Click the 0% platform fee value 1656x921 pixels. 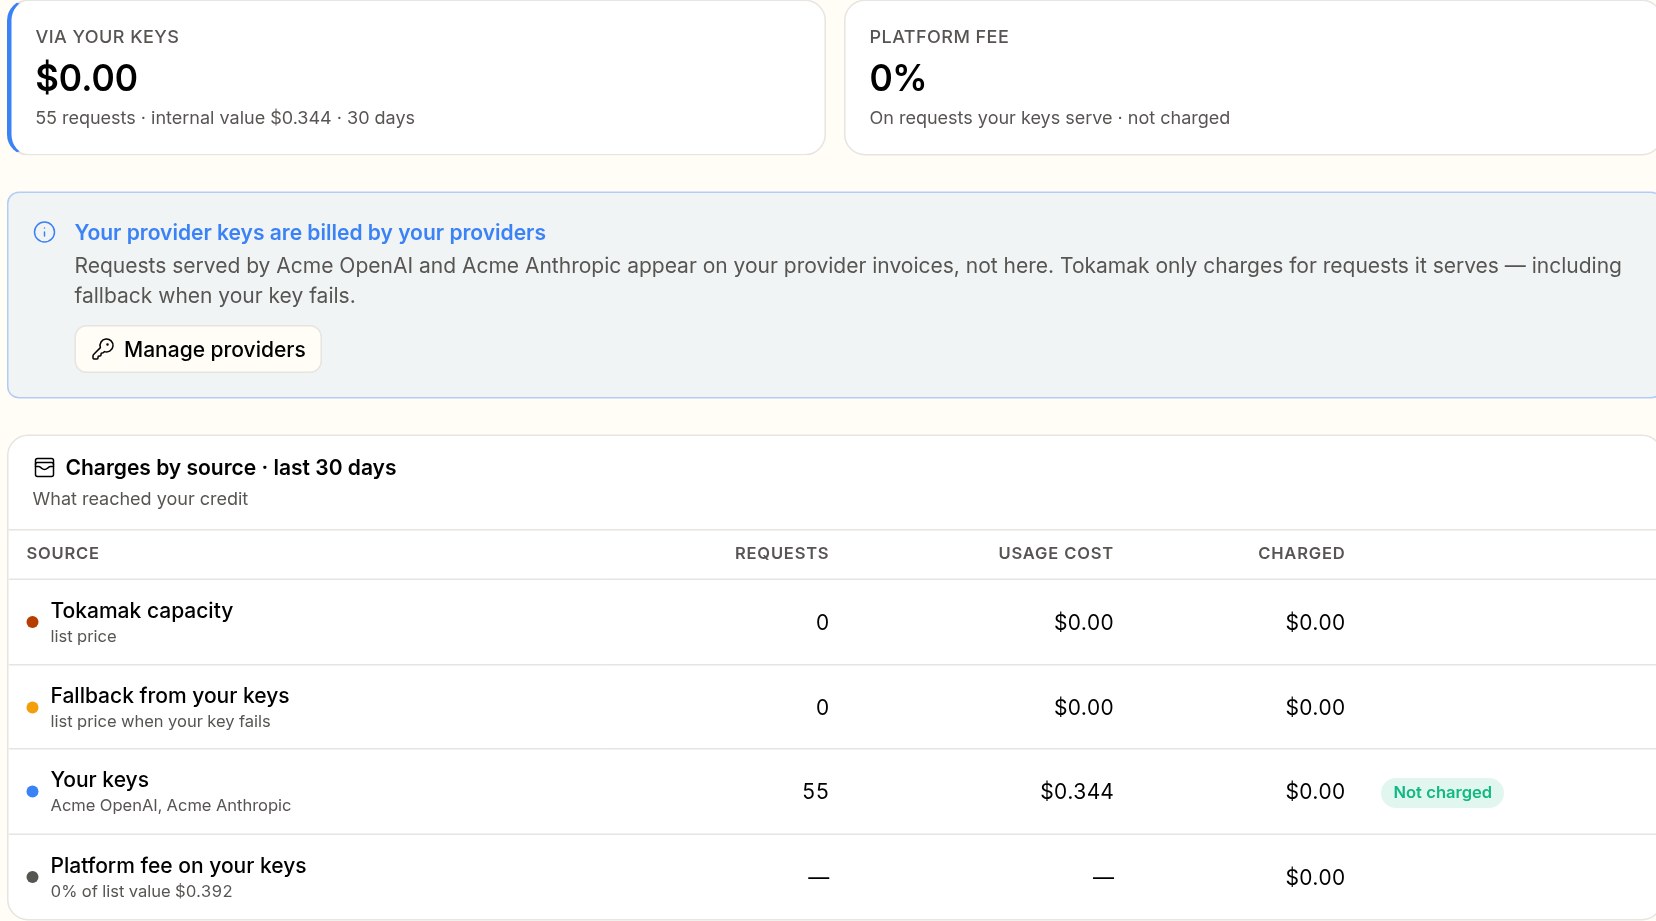(x=897, y=78)
